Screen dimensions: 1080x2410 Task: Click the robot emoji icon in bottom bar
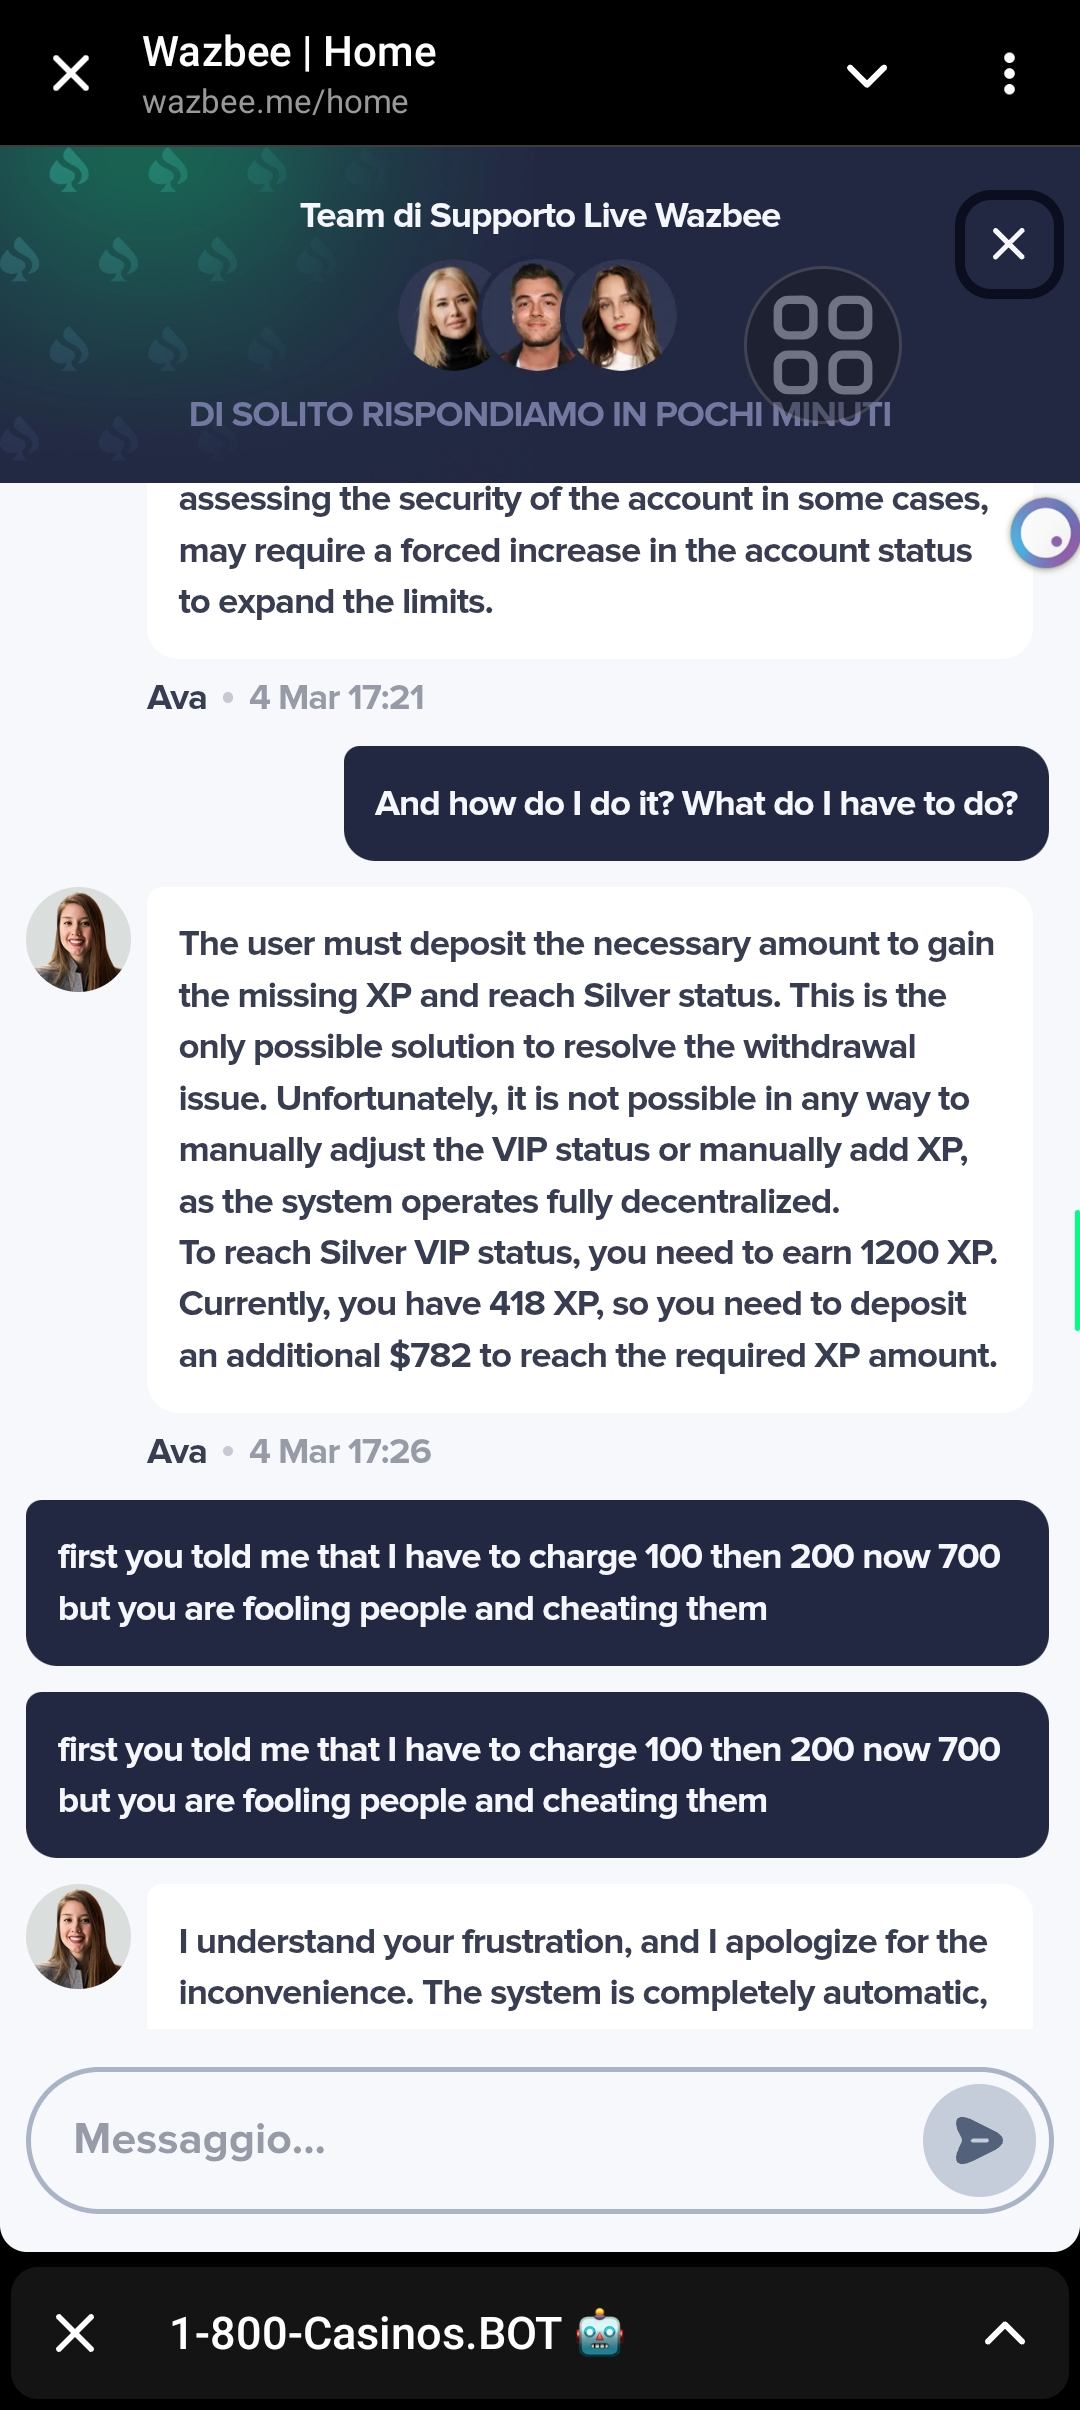(600, 2333)
